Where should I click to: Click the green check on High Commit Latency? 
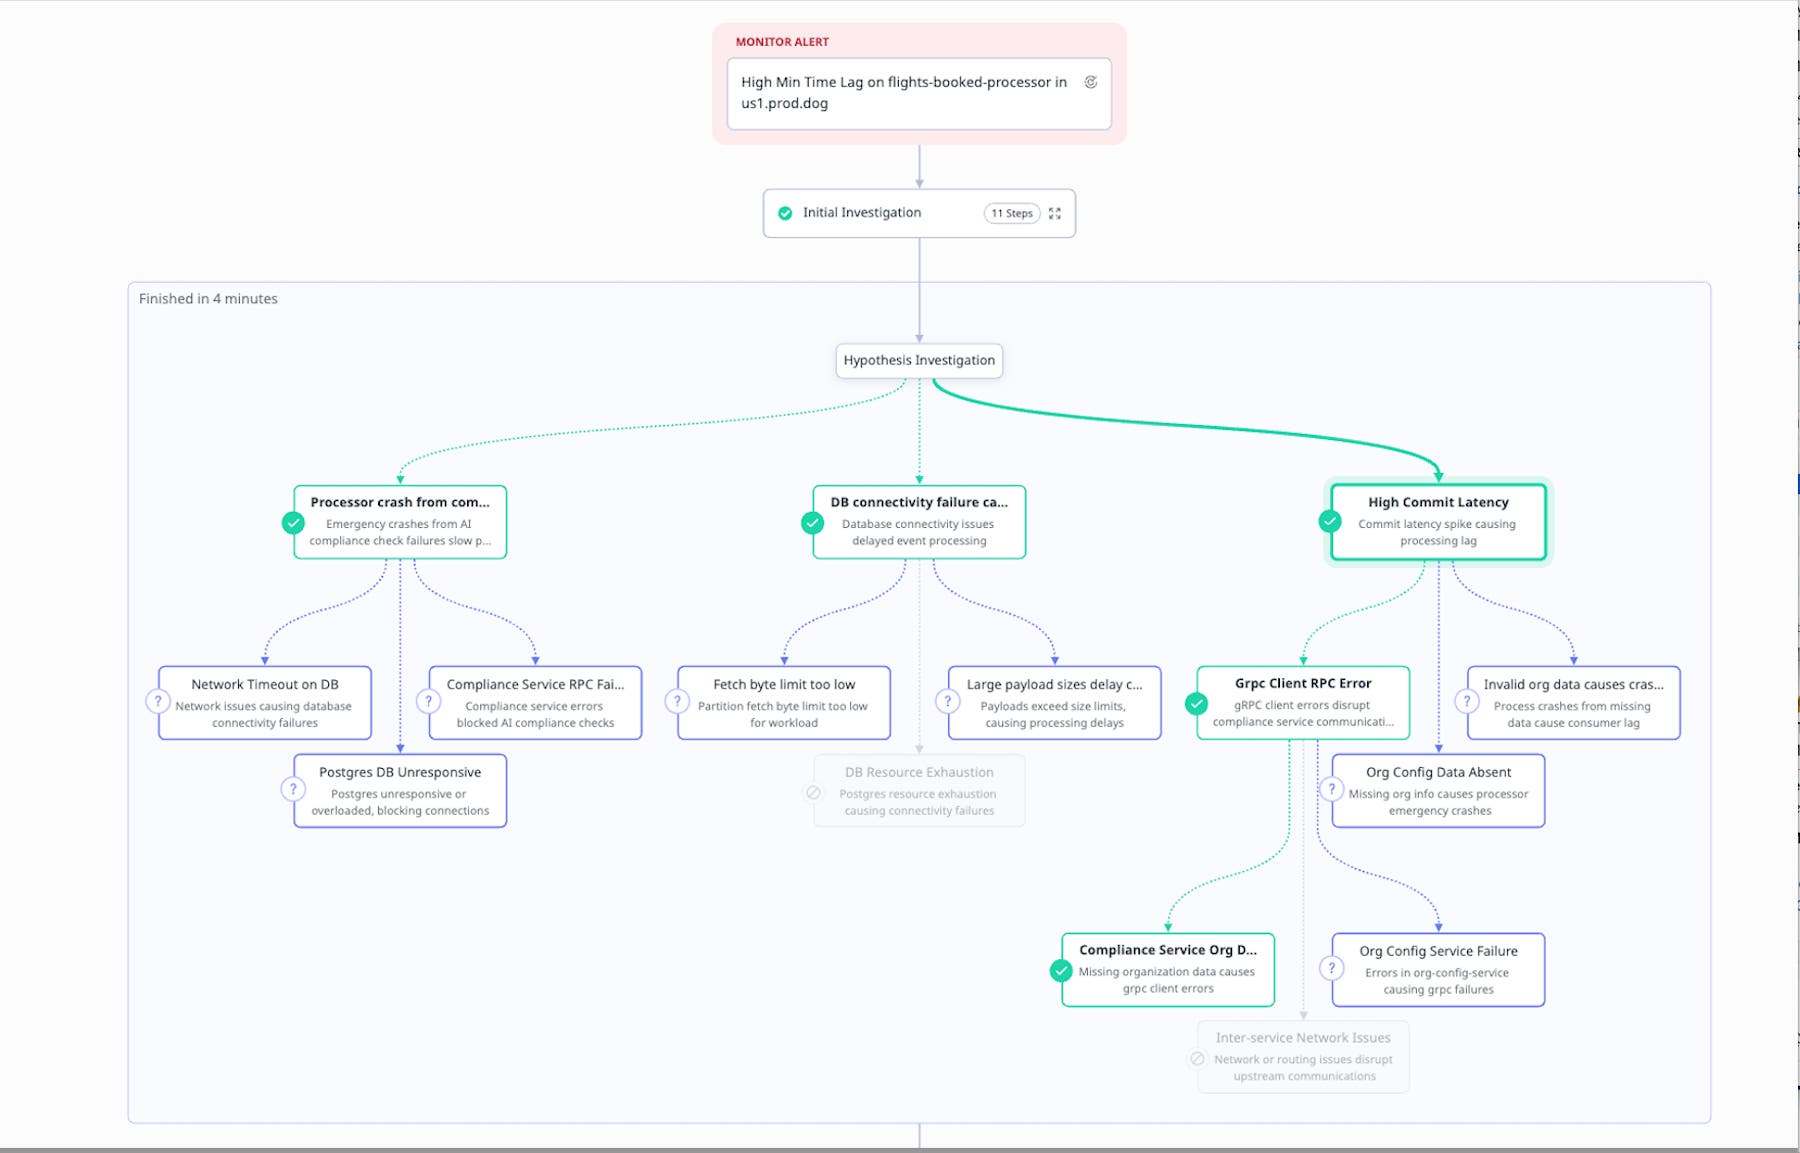(x=1329, y=521)
